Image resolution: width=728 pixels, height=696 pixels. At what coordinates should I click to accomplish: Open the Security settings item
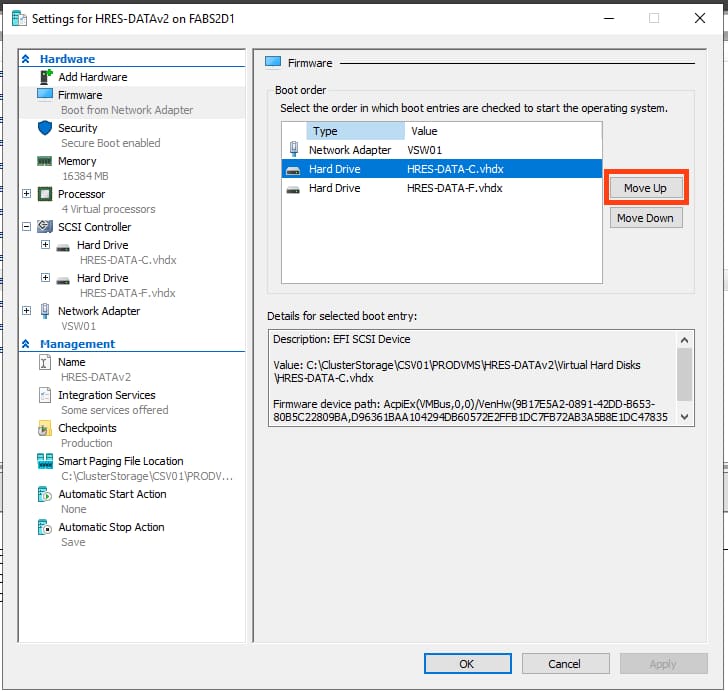tap(78, 128)
